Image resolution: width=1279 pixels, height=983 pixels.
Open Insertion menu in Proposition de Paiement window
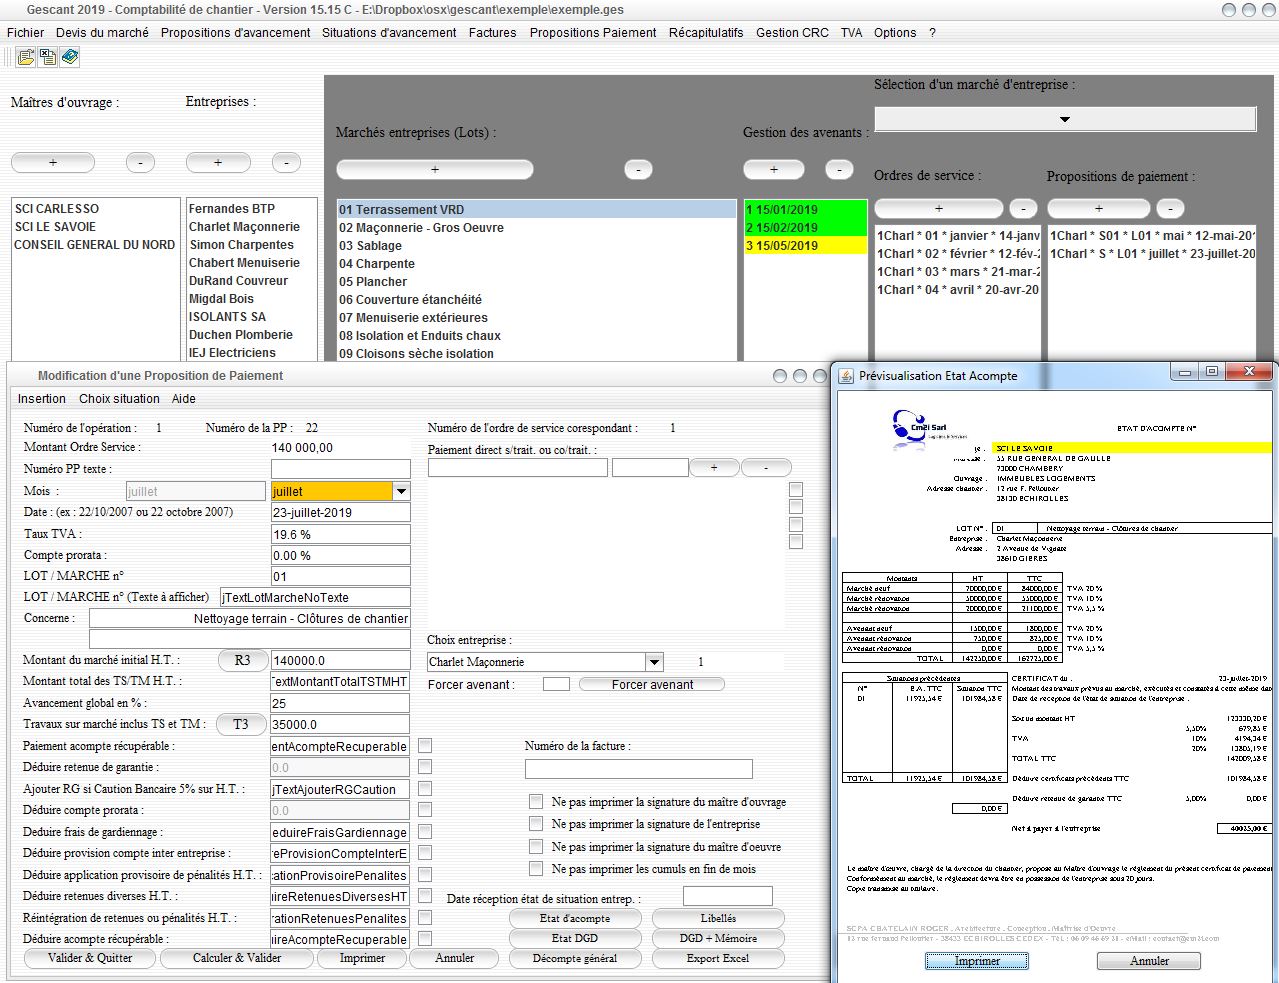(42, 399)
